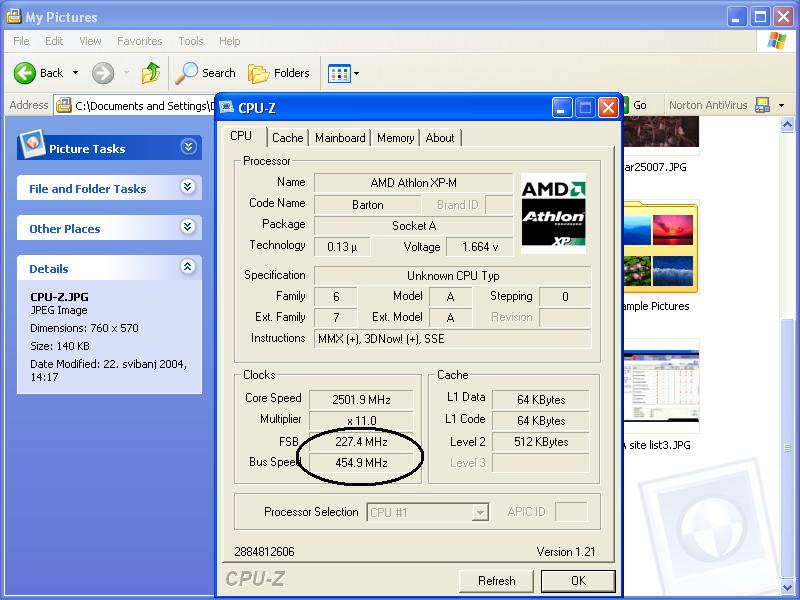Collapse the Details panel
The width and height of the screenshot is (800, 600).
(x=188, y=268)
